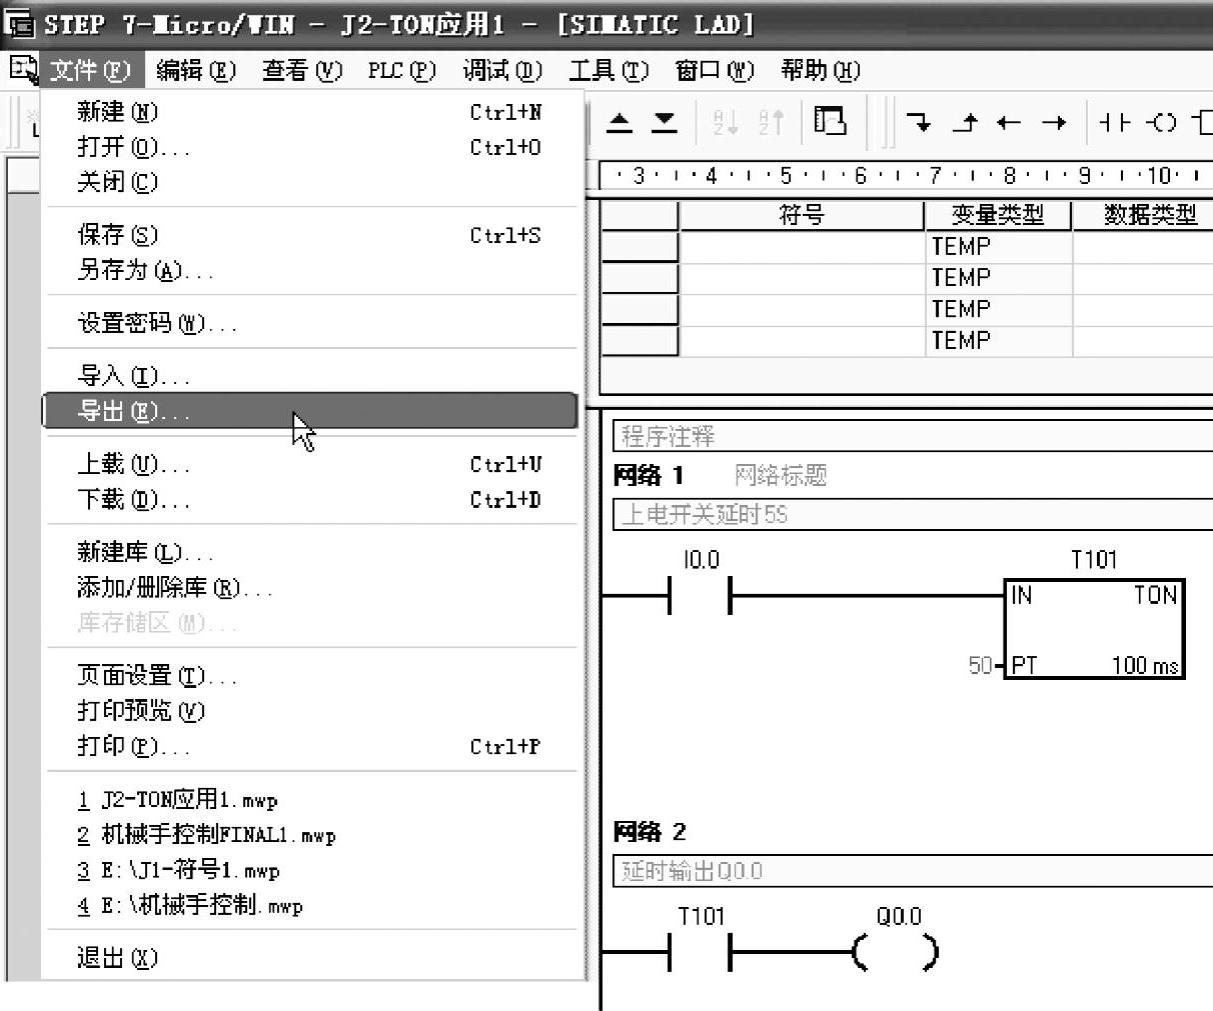Image resolution: width=1213 pixels, height=1011 pixels.
Task: Insert a coil instruction from toolbar
Action: [x=1160, y=123]
